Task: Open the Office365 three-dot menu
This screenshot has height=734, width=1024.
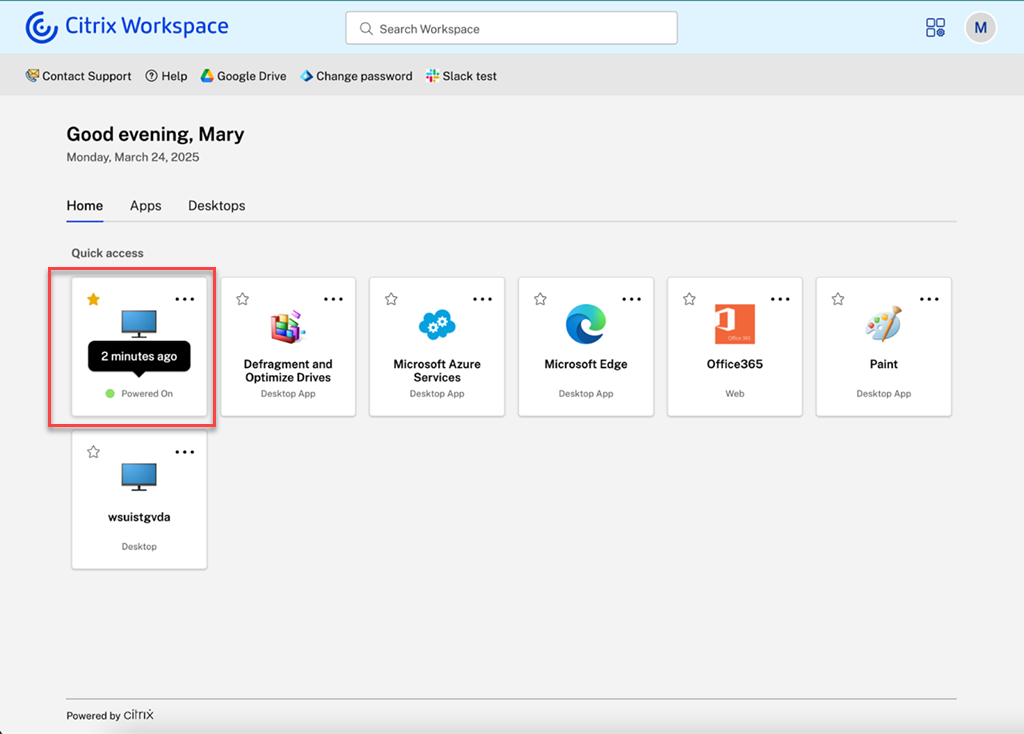Action: (780, 298)
